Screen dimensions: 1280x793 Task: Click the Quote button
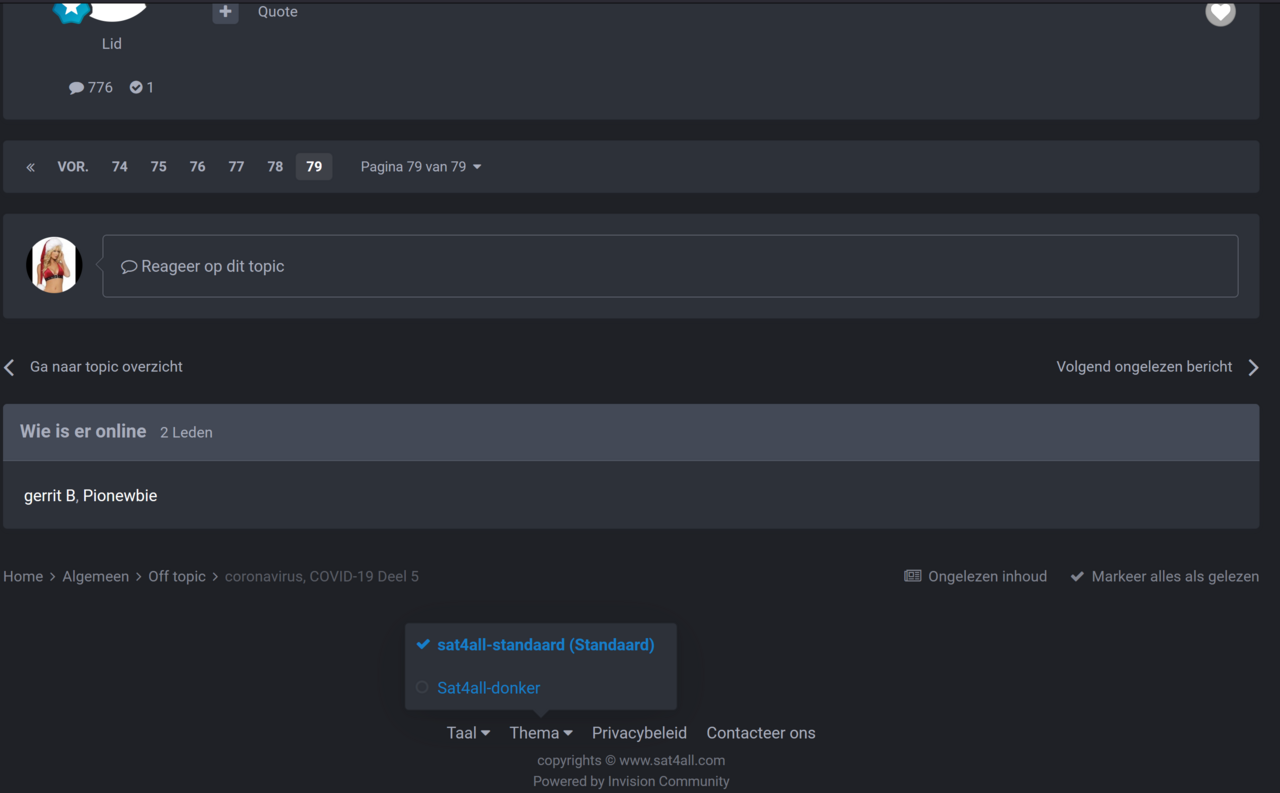point(277,12)
